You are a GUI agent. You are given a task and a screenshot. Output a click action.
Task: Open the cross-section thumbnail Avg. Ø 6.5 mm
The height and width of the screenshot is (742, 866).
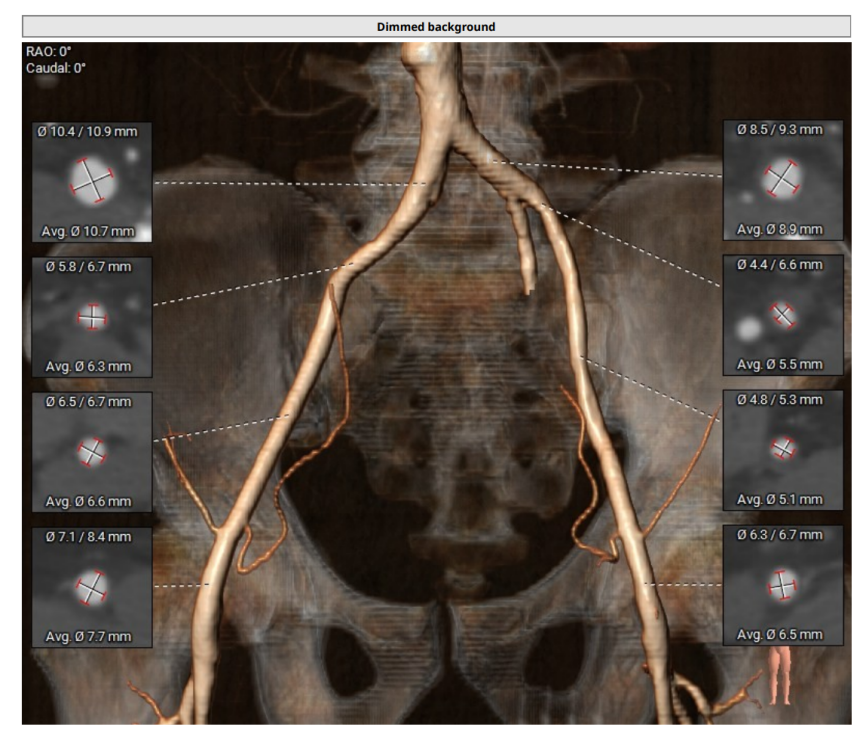pyautogui.click(x=783, y=585)
